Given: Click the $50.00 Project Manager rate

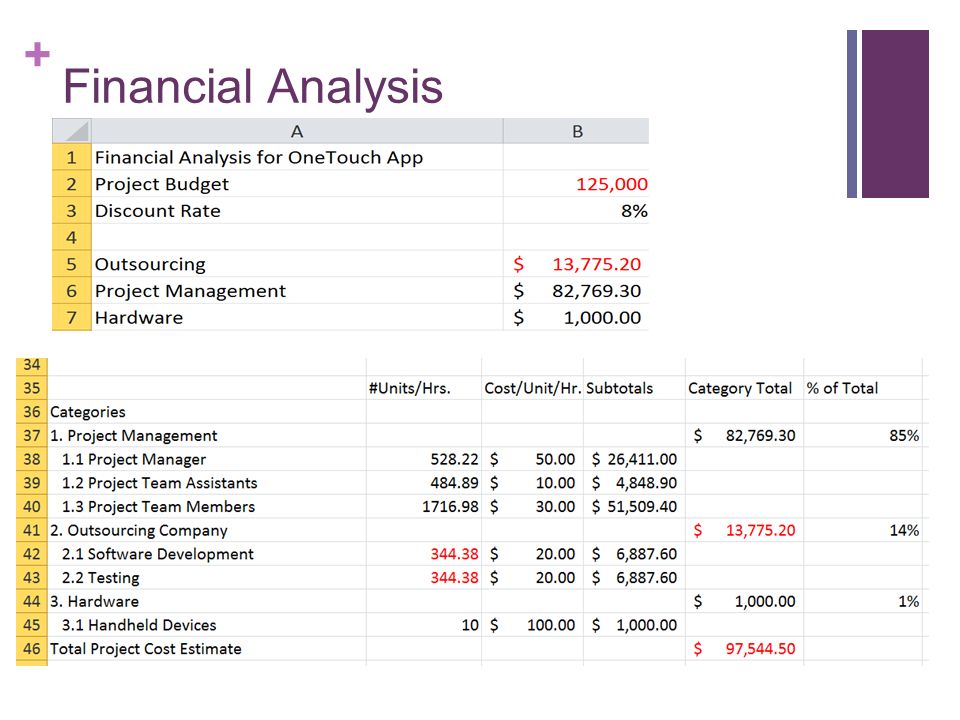Looking at the screenshot, I should point(533,459).
